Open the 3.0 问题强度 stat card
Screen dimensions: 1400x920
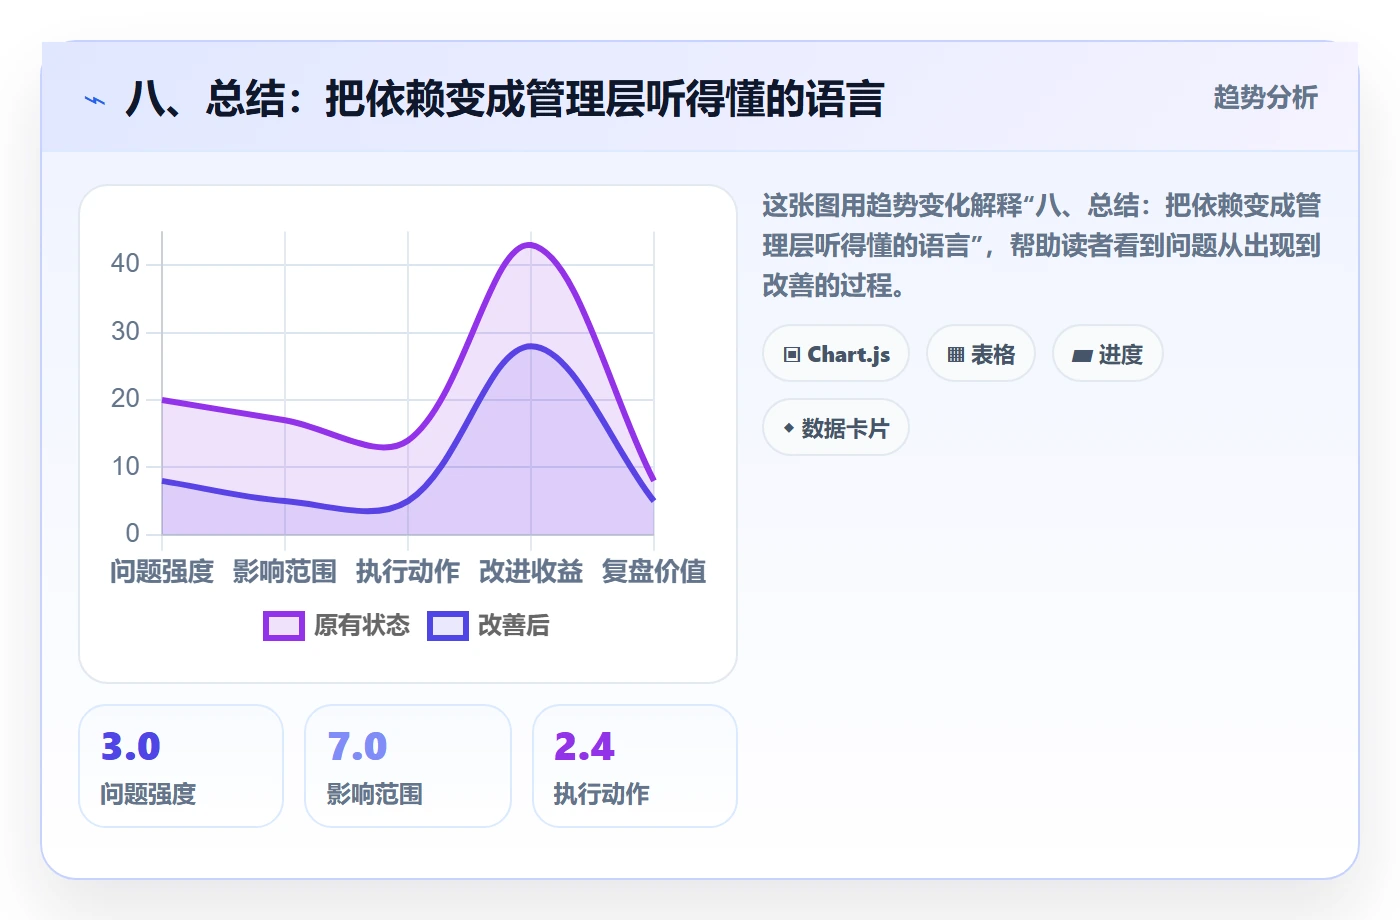point(181,766)
